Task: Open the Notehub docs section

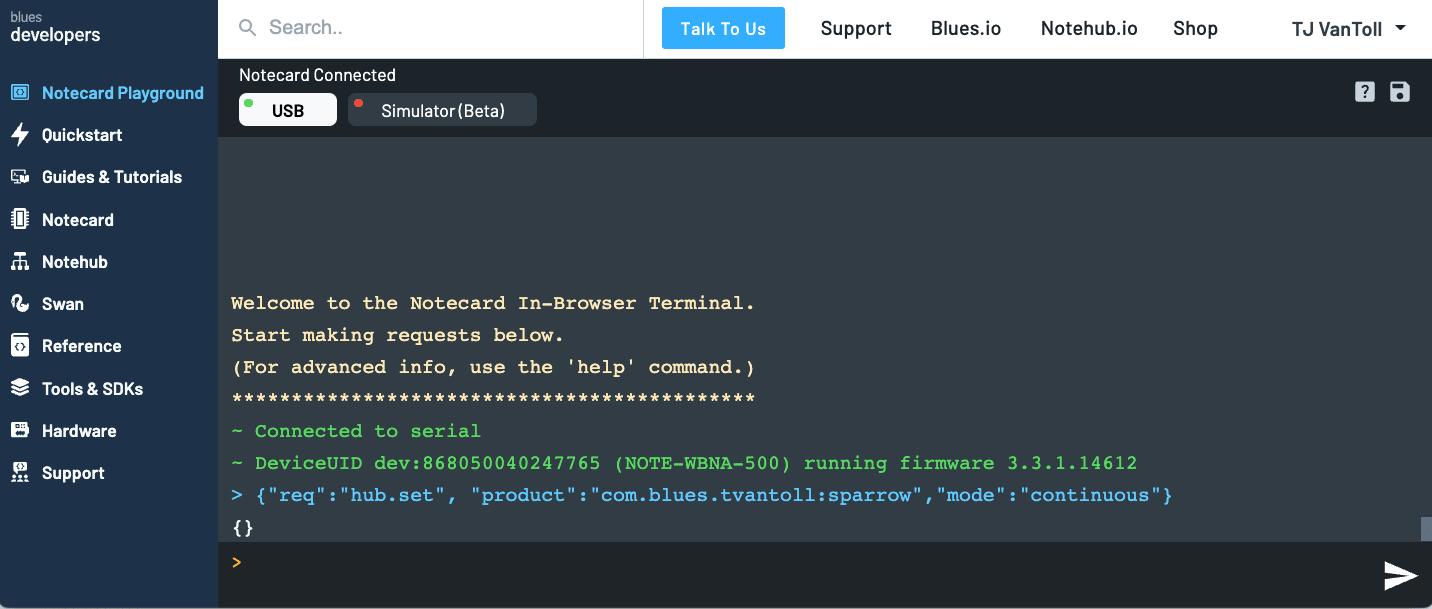Action: (x=75, y=262)
